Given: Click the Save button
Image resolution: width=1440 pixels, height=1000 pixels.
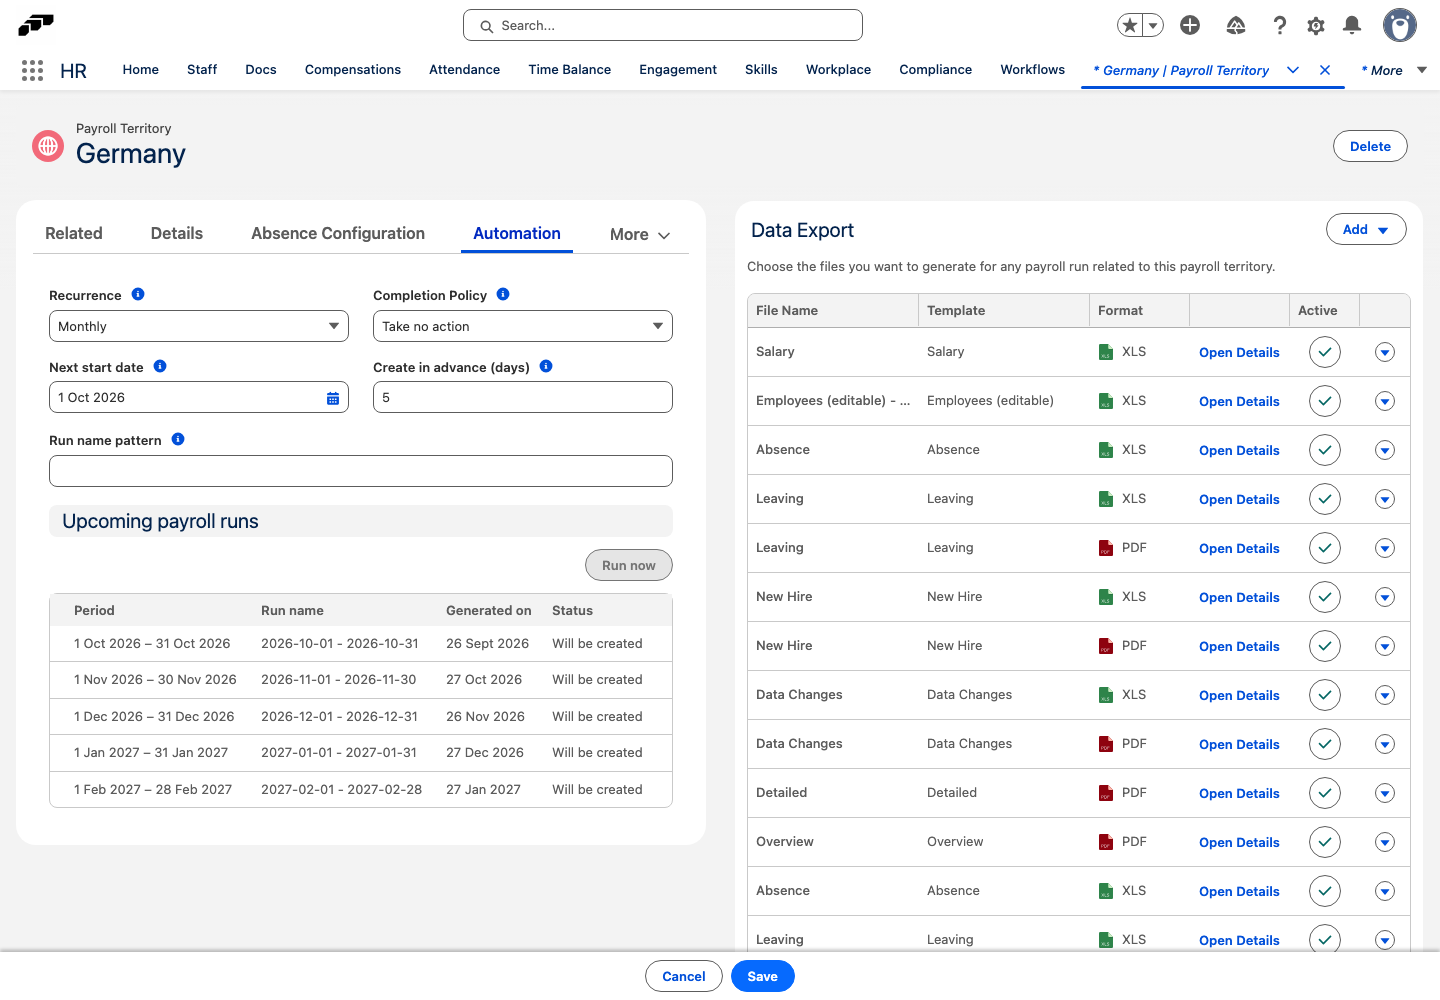Looking at the screenshot, I should [763, 976].
